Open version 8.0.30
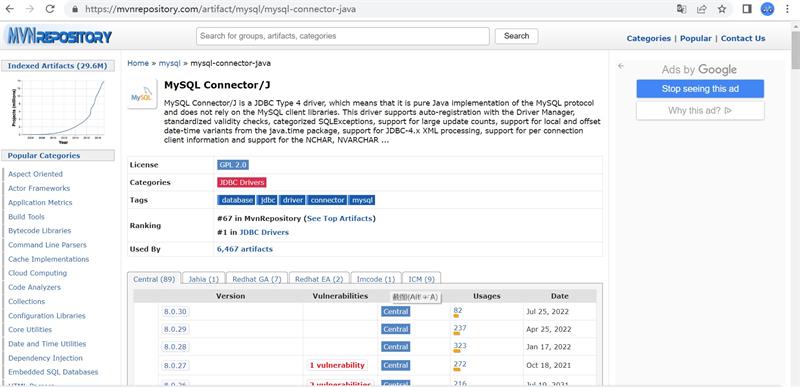Screen dimensions: 800x387 [x=175, y=312]
